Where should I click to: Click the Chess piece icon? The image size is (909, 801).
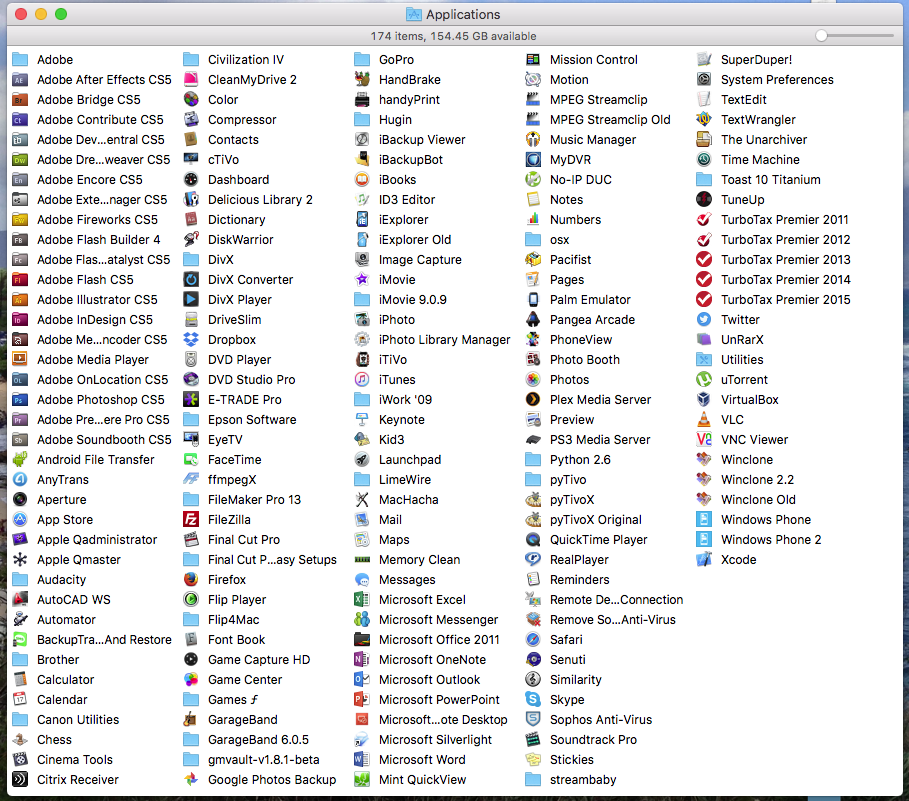(x=20, y=740)
